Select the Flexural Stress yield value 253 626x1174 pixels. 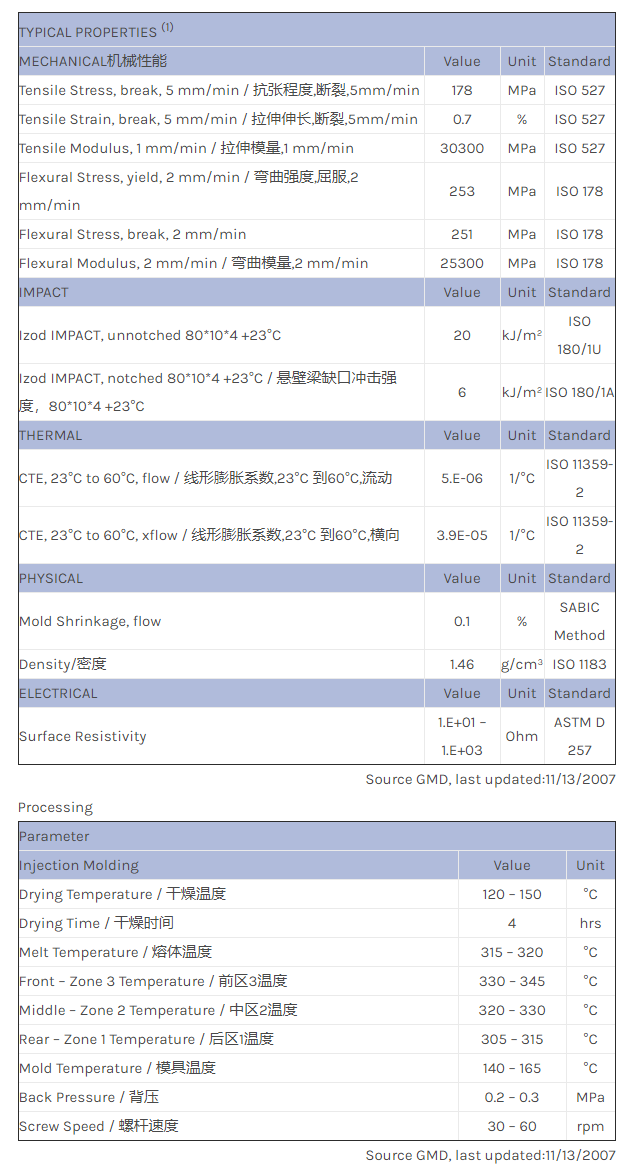pos(462,191)
